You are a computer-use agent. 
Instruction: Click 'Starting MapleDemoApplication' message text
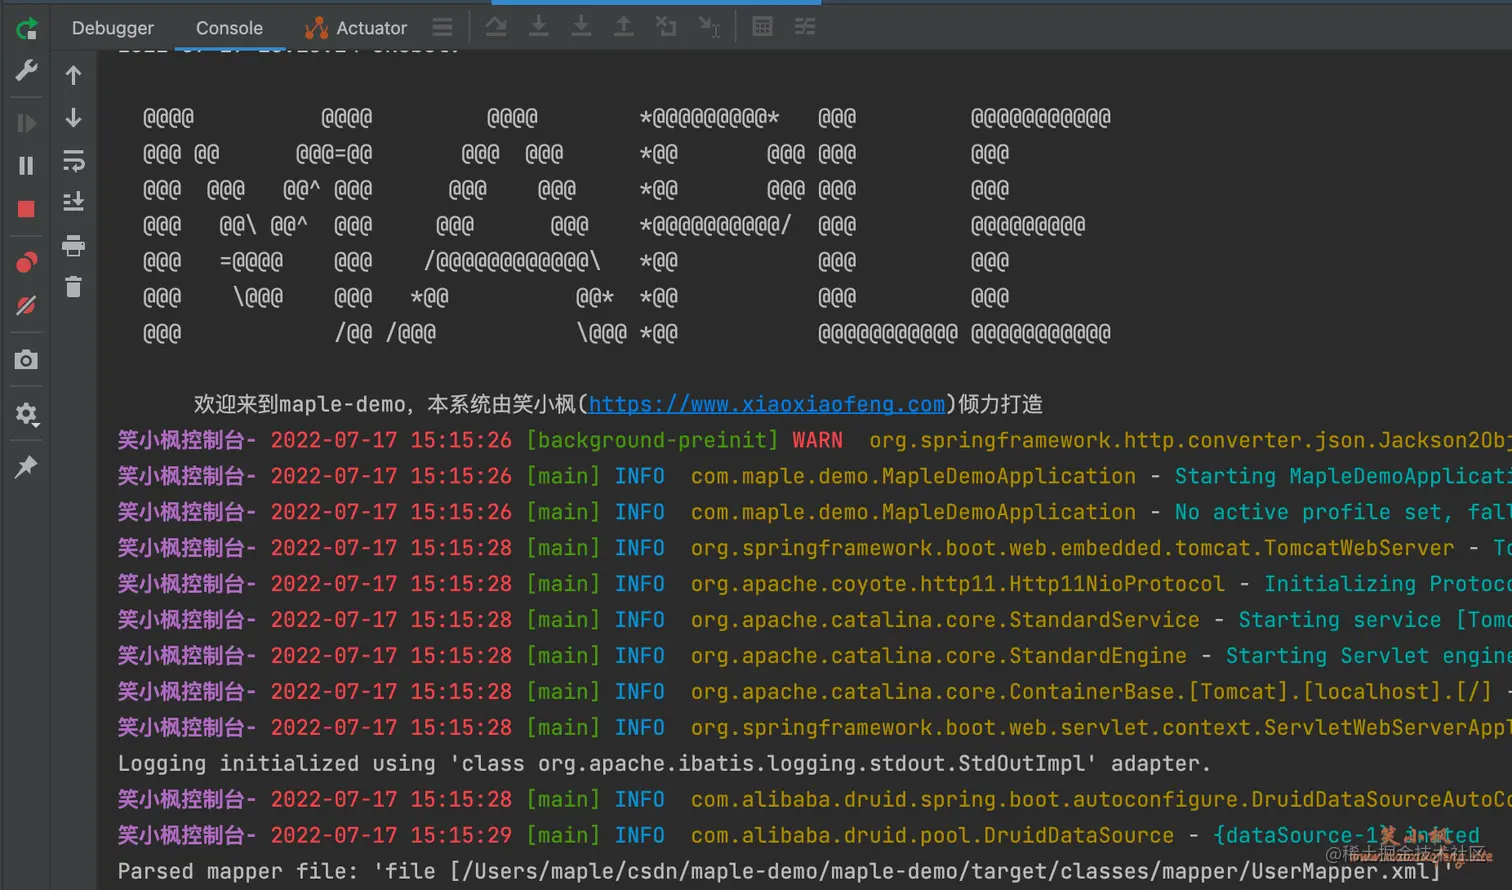click(1343, 476)
